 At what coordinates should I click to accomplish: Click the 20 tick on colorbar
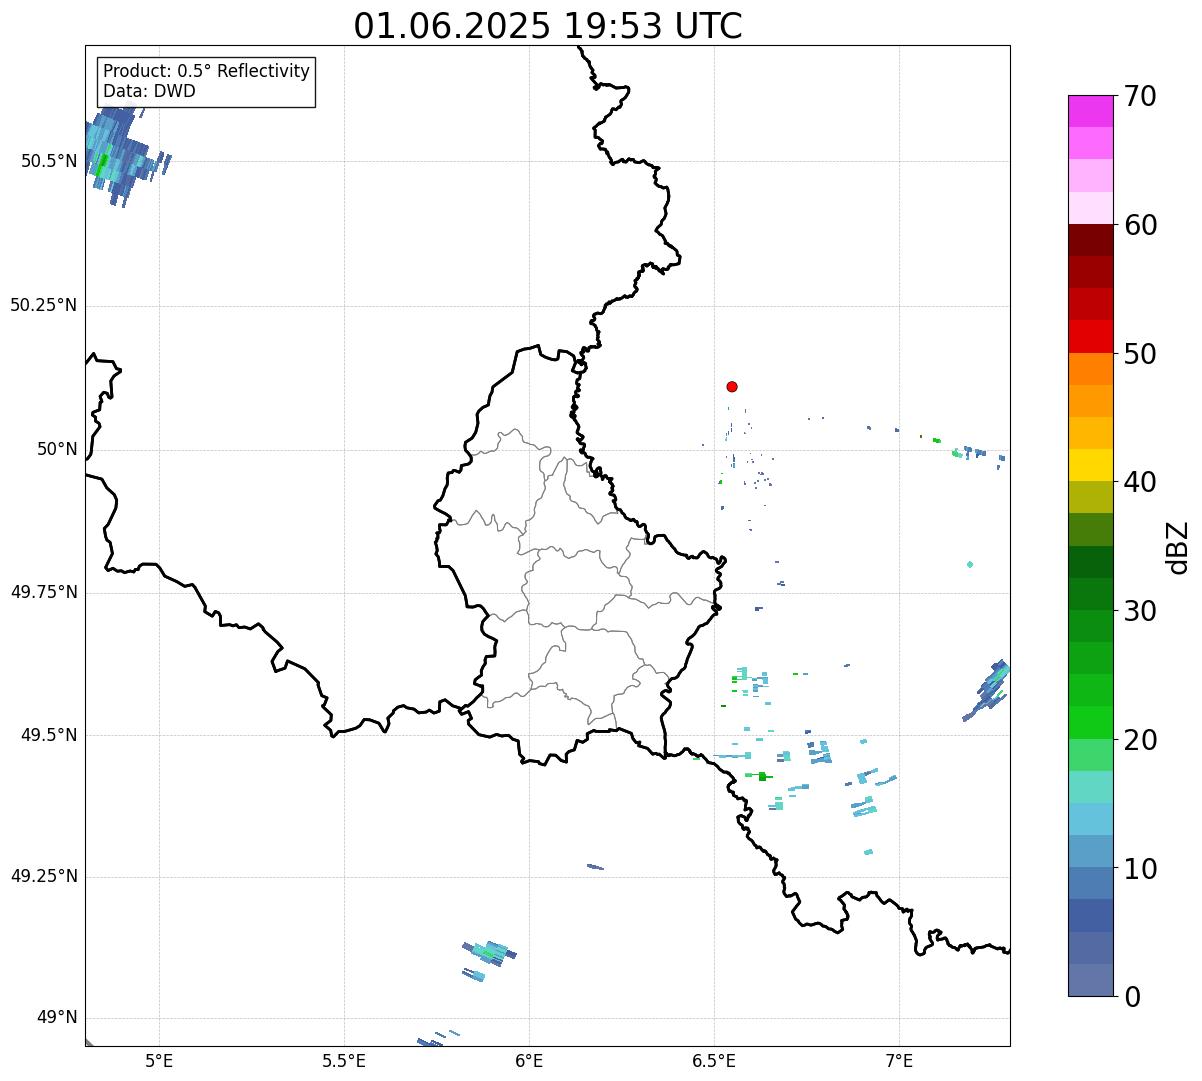tap(1140, 740)
